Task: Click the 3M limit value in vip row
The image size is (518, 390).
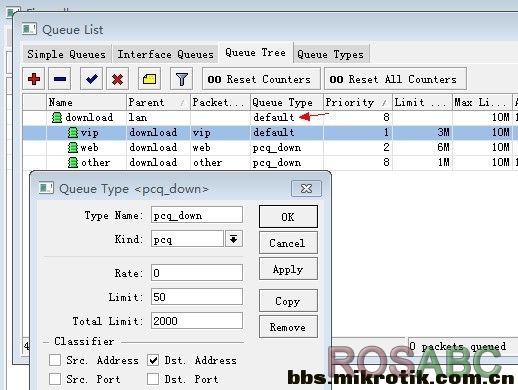Action: (443, 132)
